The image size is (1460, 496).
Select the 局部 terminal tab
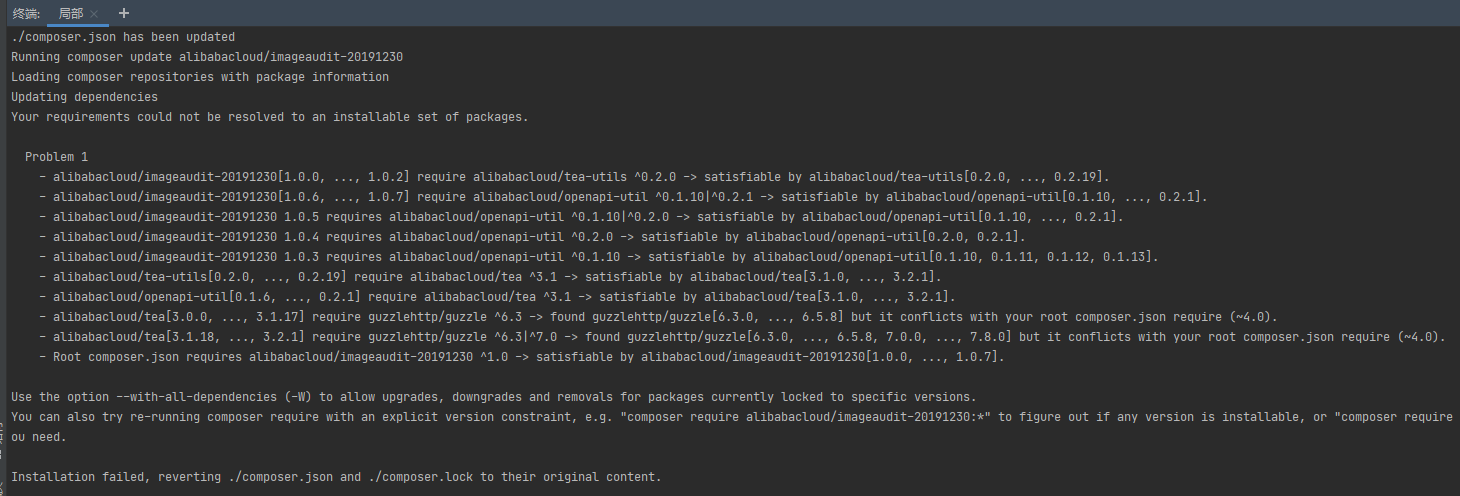click(x=70, y=13)
